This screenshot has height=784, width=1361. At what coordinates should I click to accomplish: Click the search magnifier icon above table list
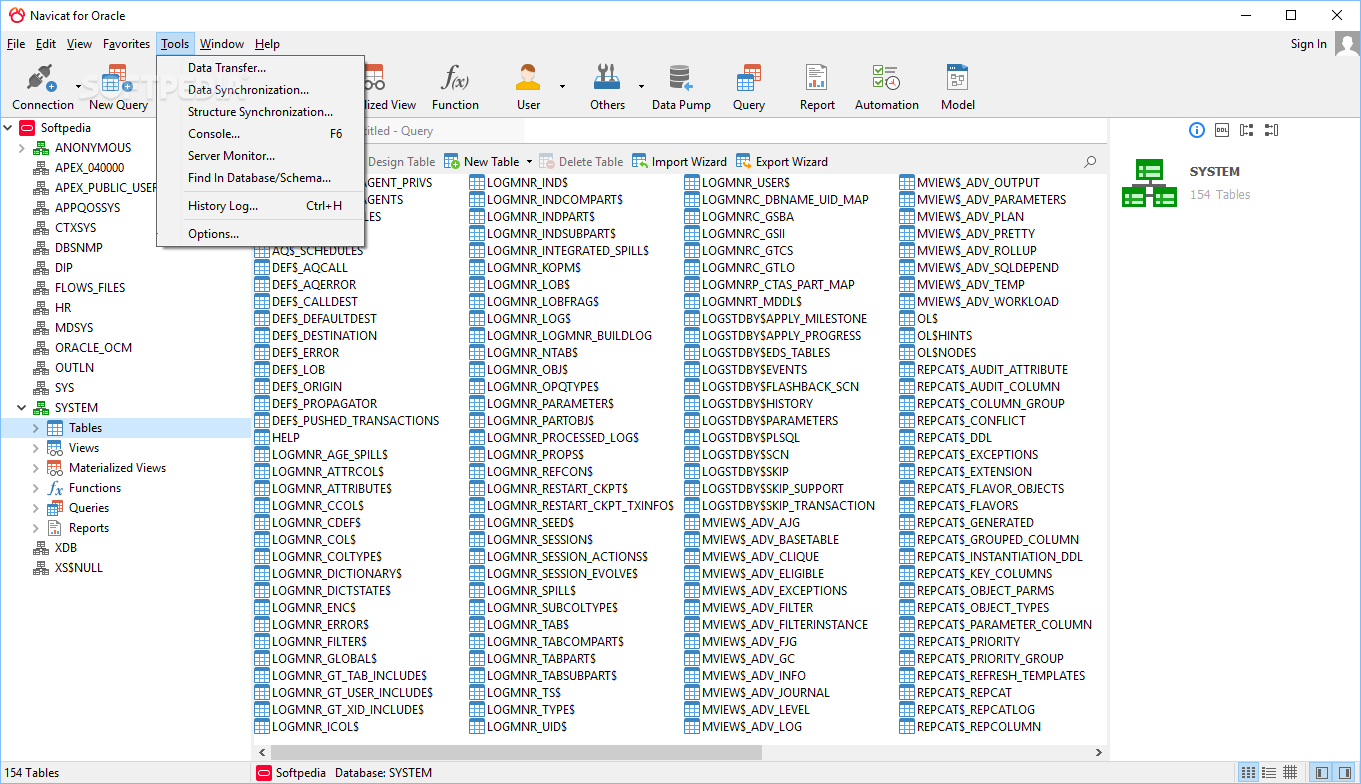pos(1090,161)
